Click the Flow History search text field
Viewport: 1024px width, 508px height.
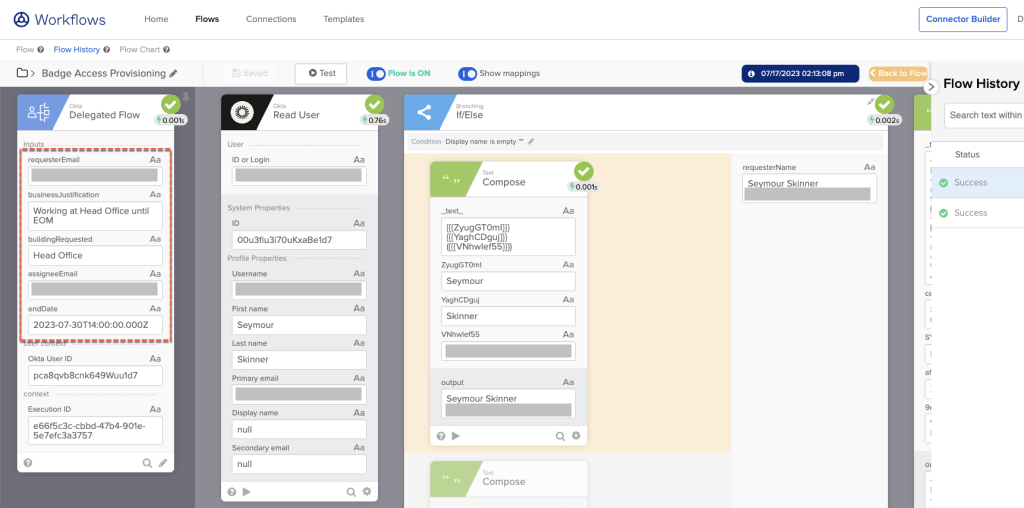point(985,115)
